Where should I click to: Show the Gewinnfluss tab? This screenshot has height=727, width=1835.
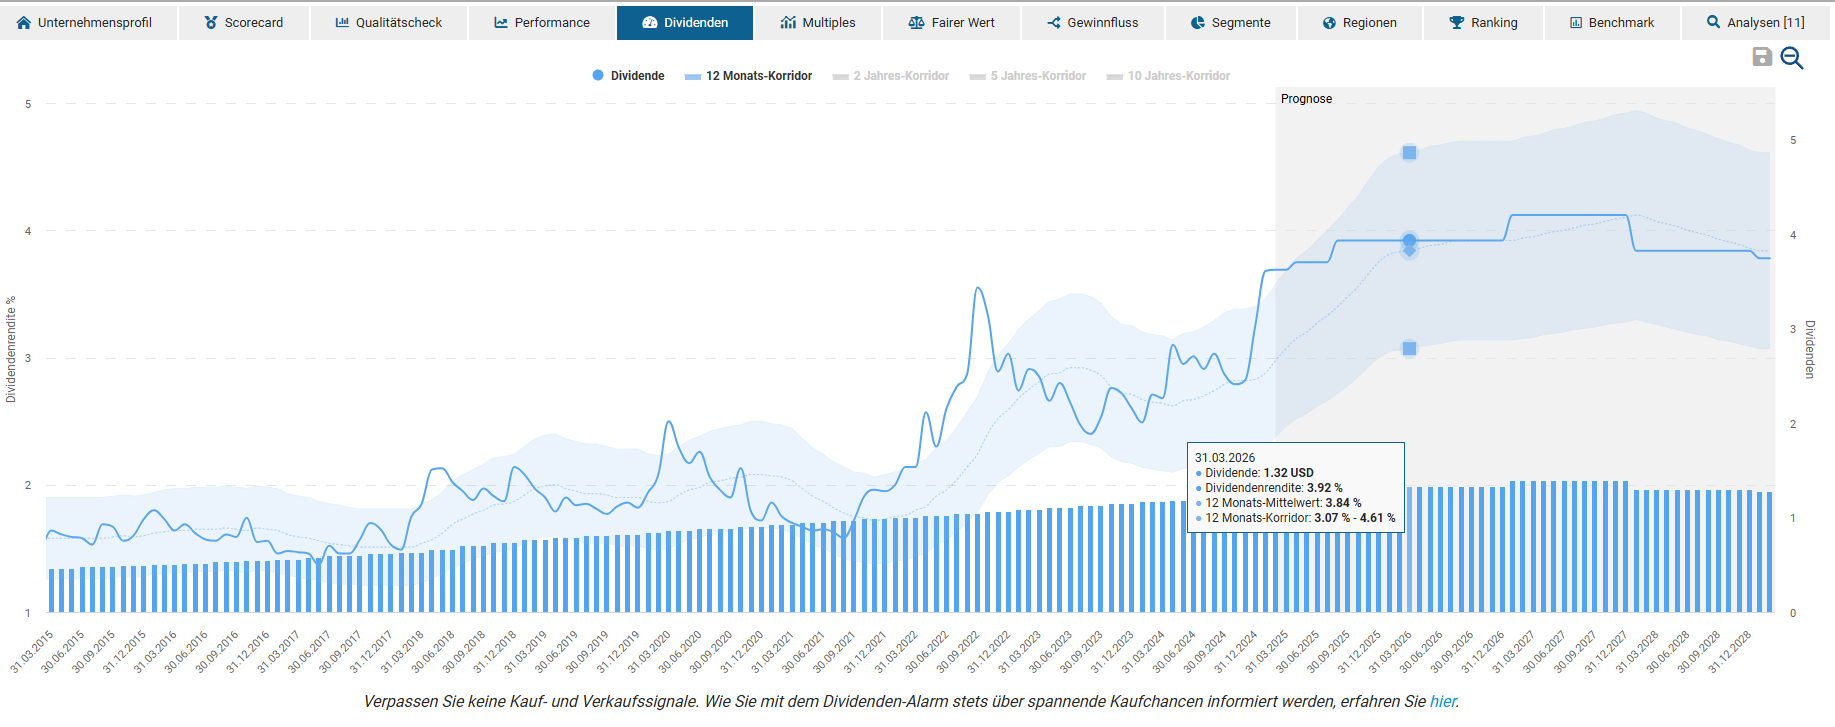[1093, 22]
